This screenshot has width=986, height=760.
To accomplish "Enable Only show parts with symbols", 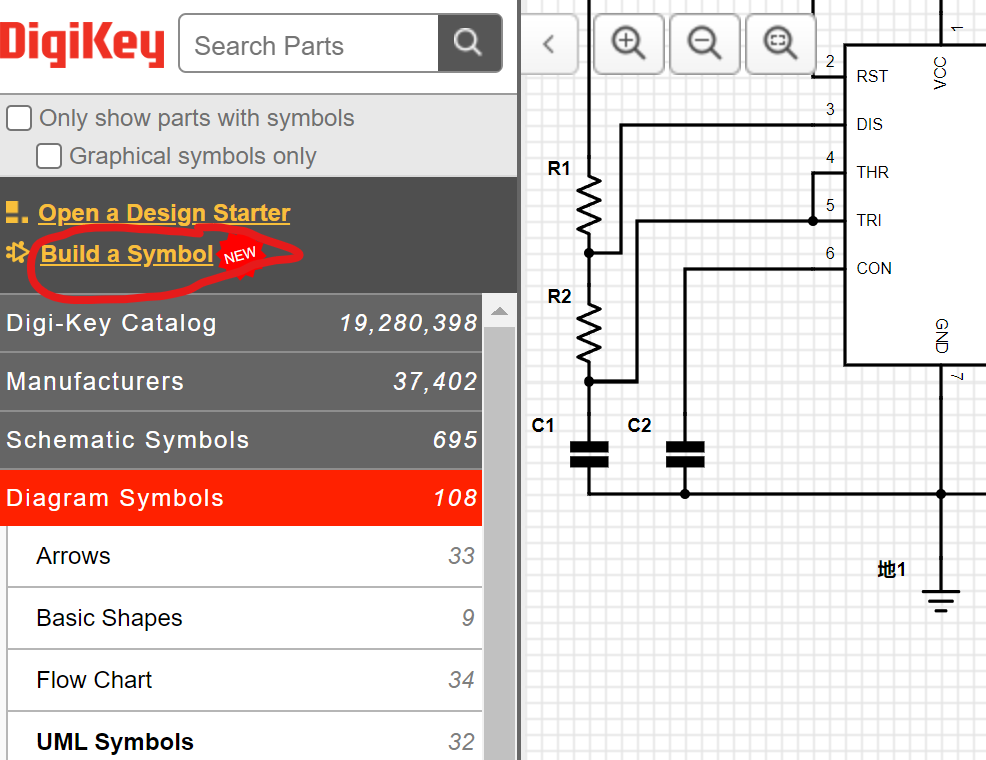I will 20,119.
